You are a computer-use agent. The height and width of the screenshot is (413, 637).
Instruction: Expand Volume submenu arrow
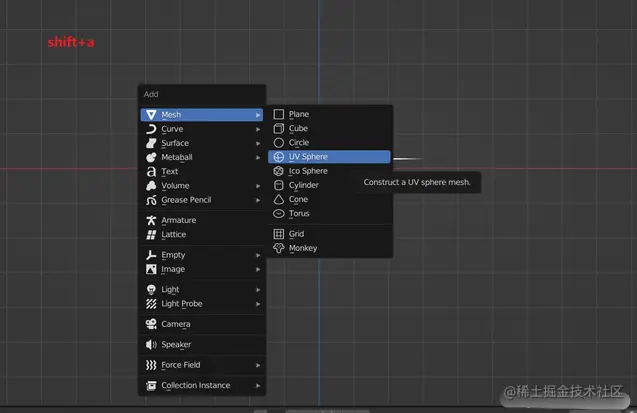pos(258,186)
